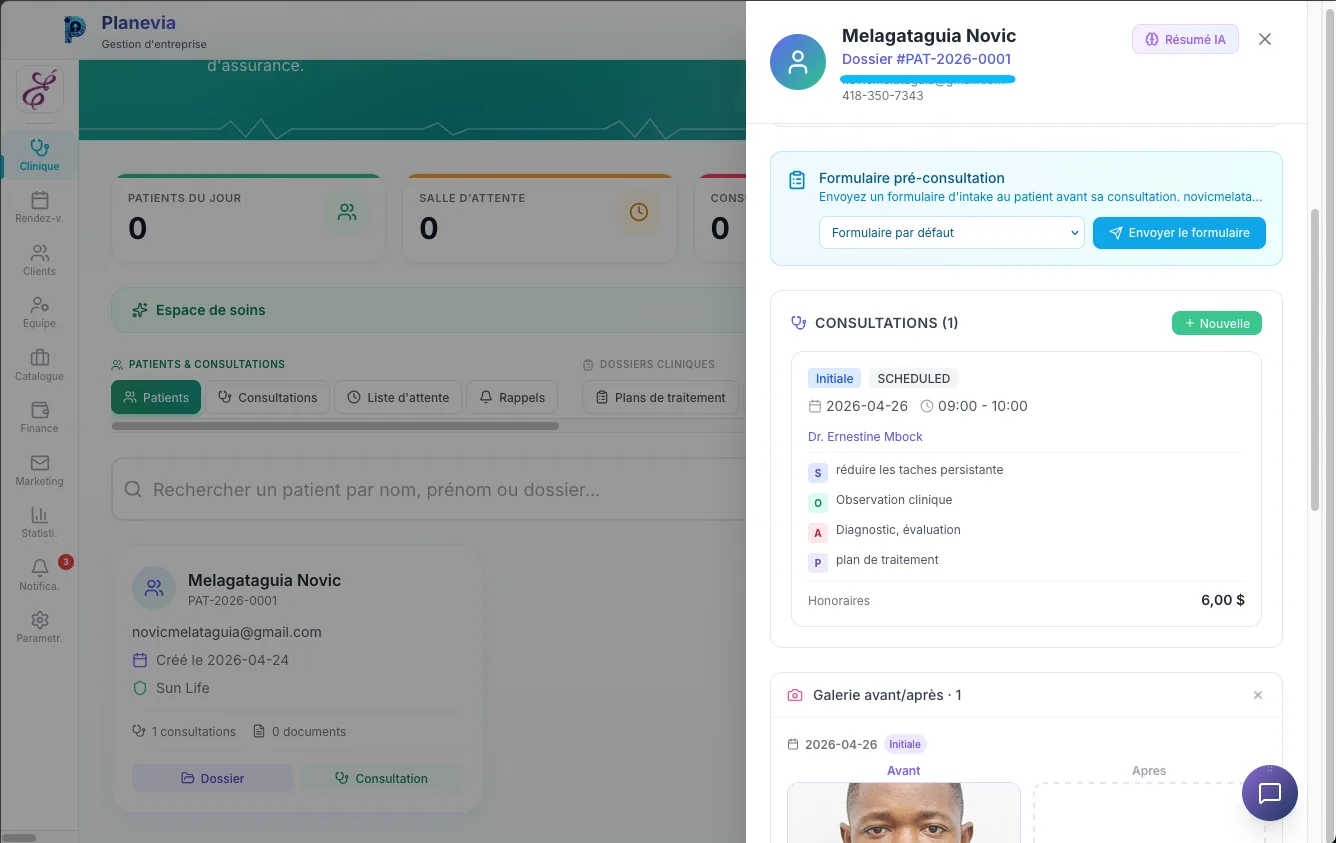The width and height of the screenshot is (1336, 843).
Task: Click the Résumé IA button
Action: (1185, 39)
